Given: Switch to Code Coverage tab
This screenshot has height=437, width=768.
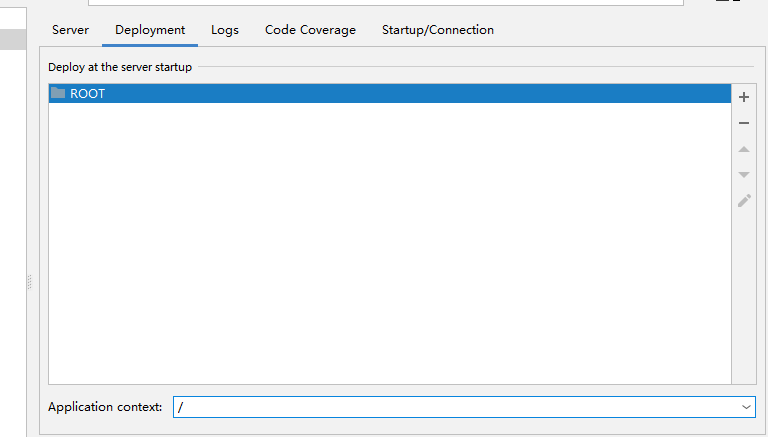Looking at the screenshot, I should [x=310, y=30].
